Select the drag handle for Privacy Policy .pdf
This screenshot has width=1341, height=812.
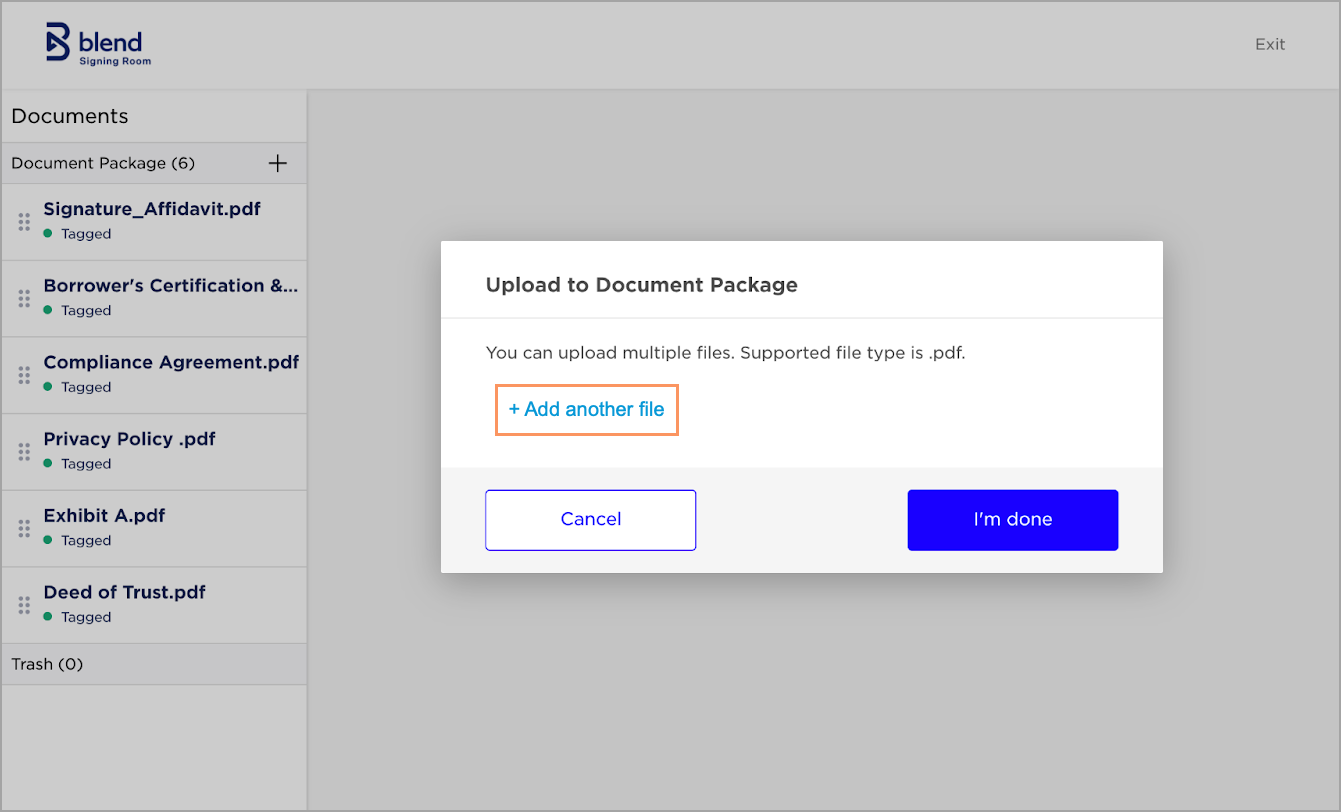coord(24,451)
